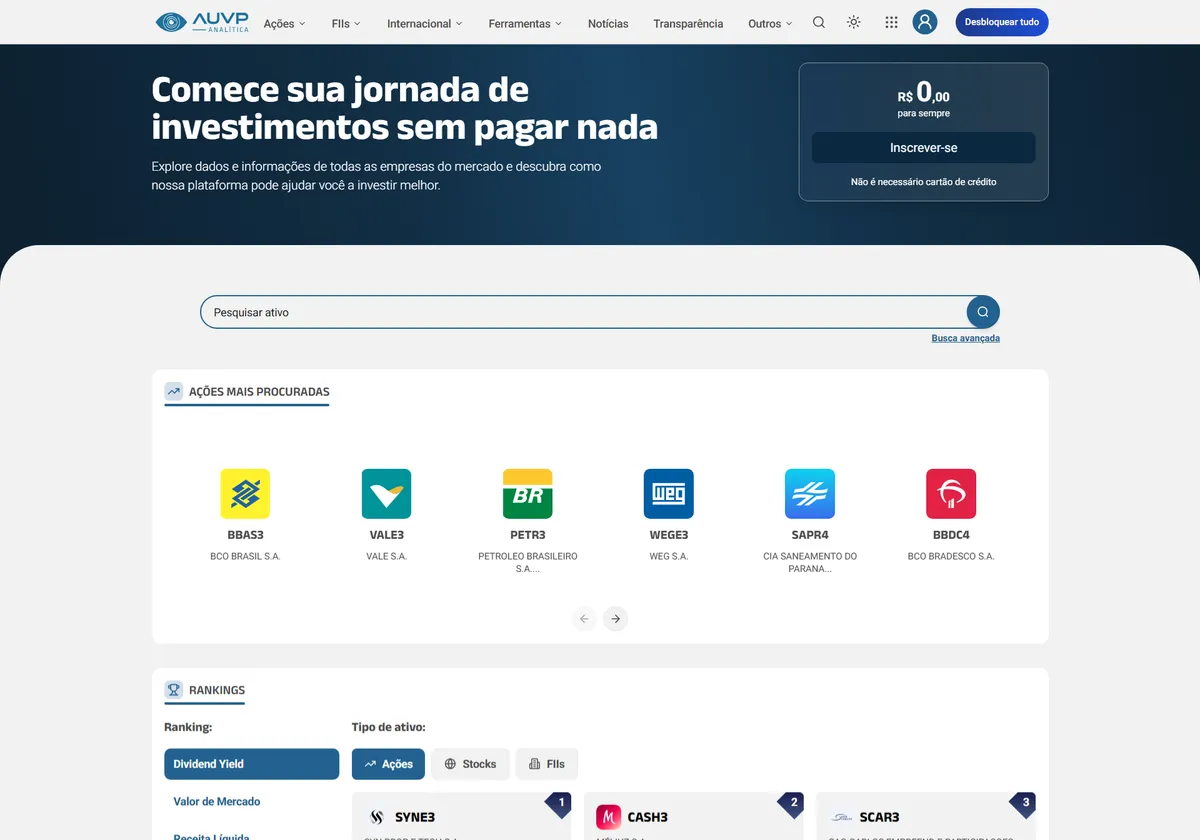
Task: Click the Inscrever-se button
Action: click(923, 148)
